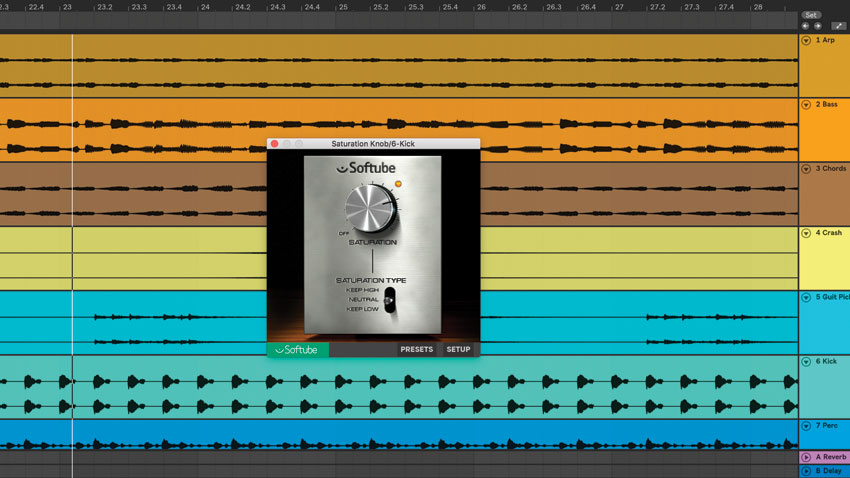Click the 24.2 beat mark on the ruler
The width and height of the screenshot is (850, 478).
(x=242, y=7)
